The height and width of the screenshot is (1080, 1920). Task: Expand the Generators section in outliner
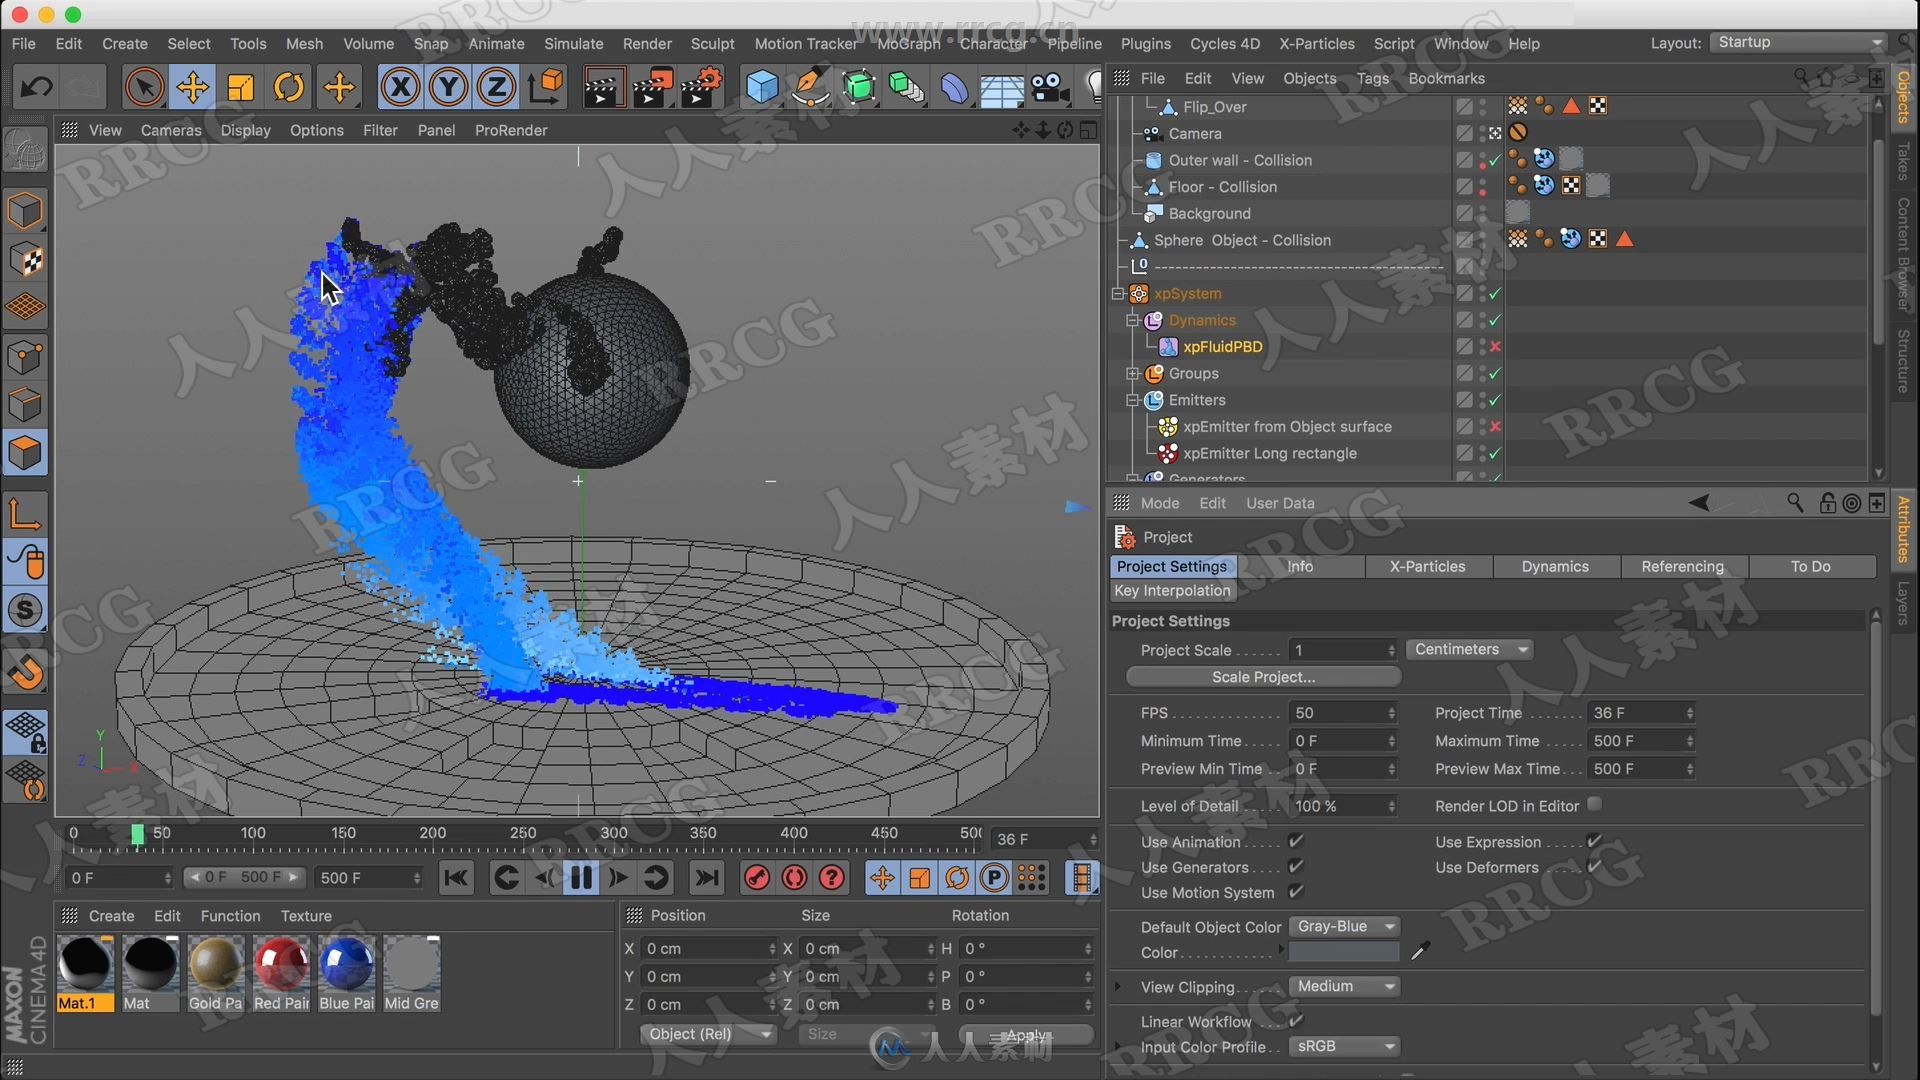(1131, 477)
